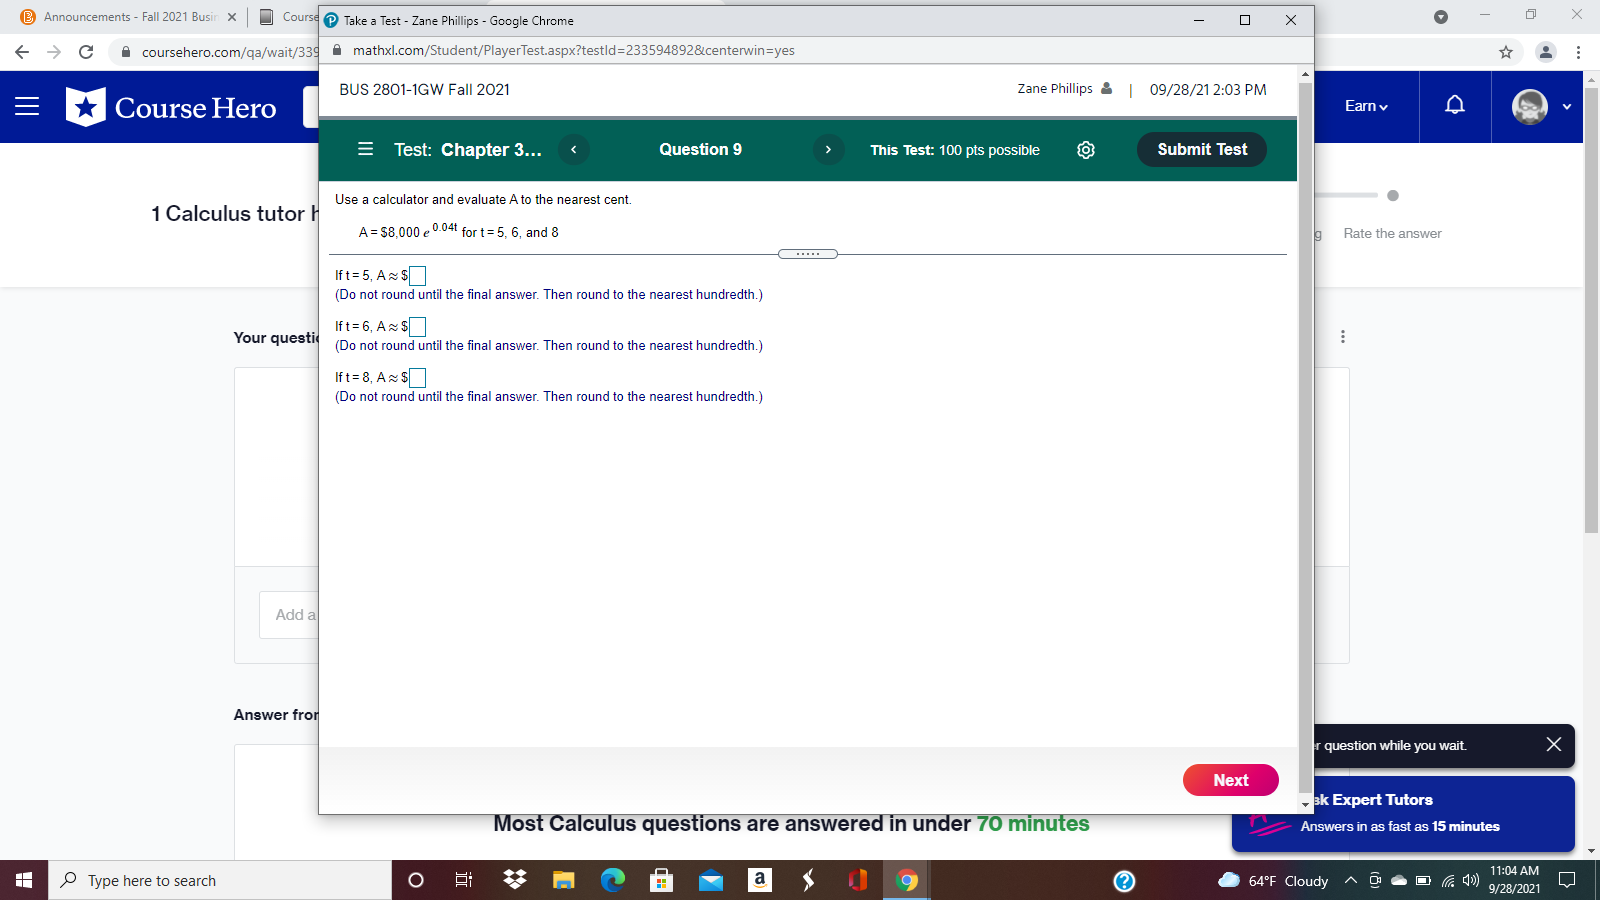Launch Microsoft Edge from the taskbar
The image size is (1600, 900).
[613, 880]
